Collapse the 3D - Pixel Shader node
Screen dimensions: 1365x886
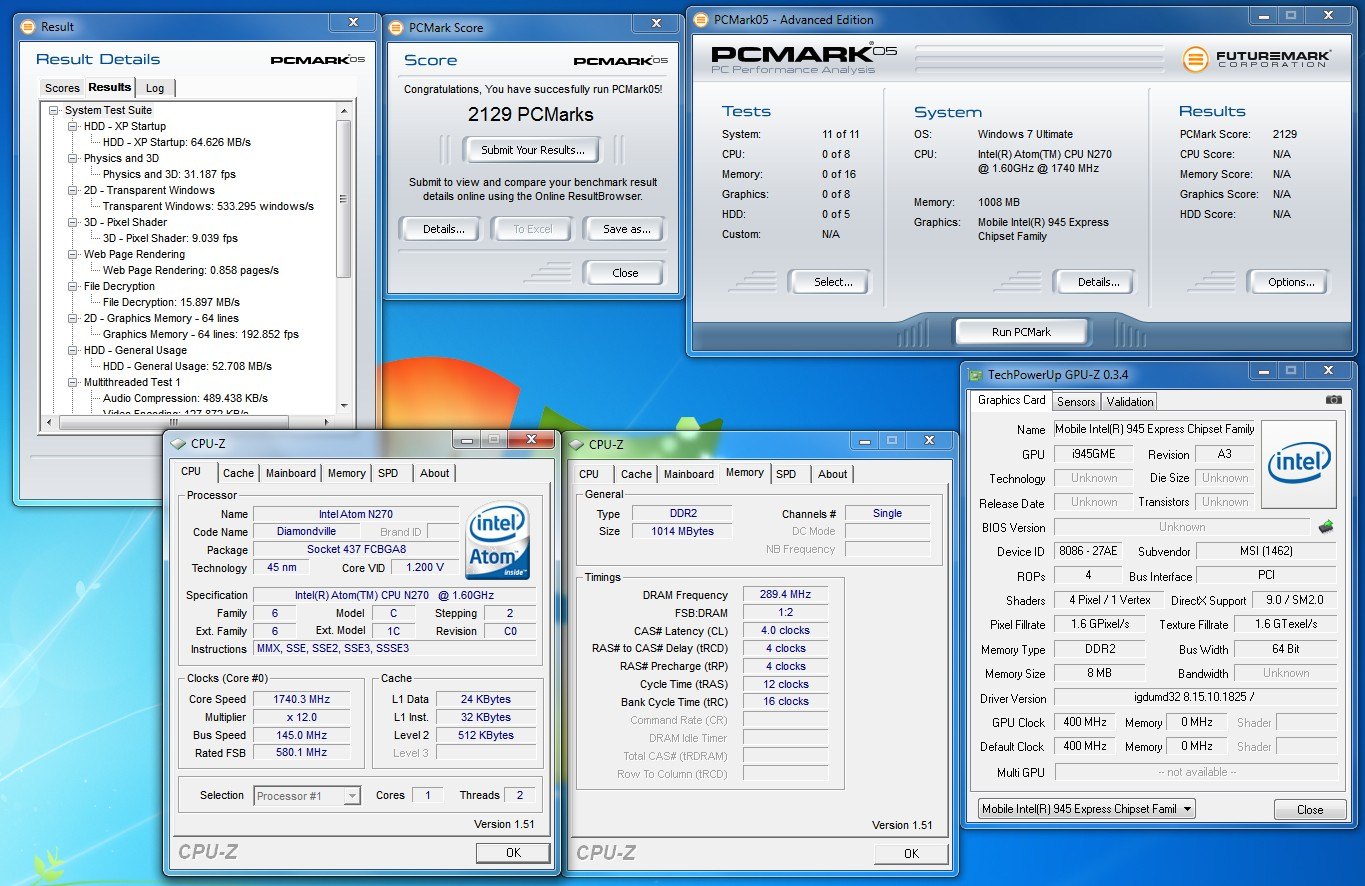[73, 222]
